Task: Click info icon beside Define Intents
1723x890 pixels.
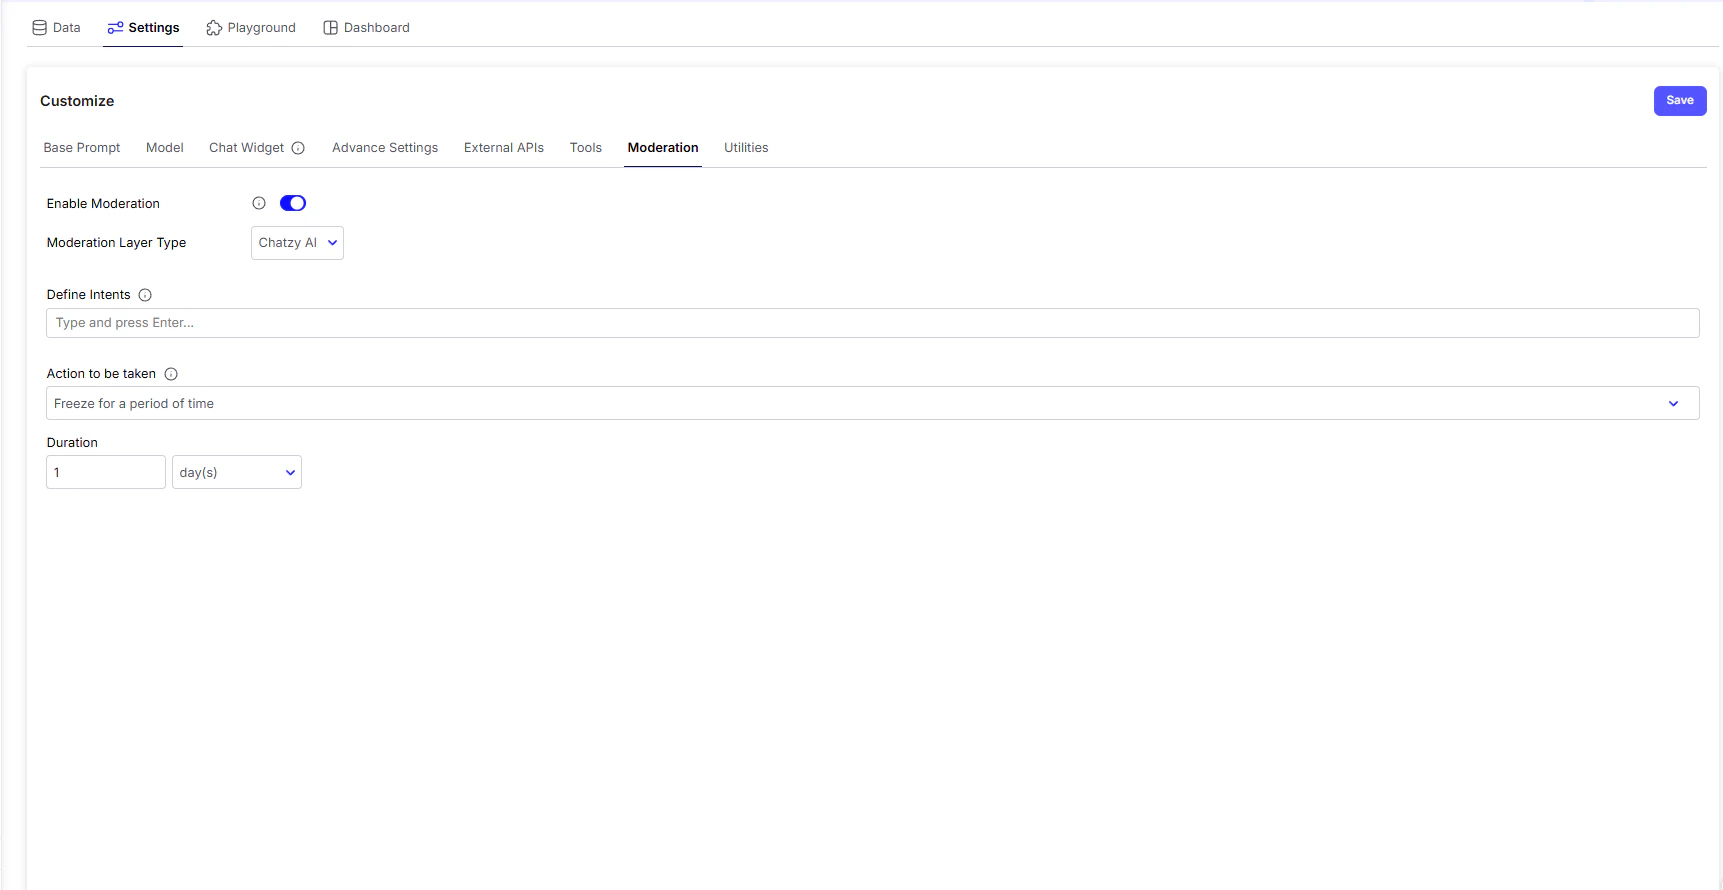Action: pos(145,295)
